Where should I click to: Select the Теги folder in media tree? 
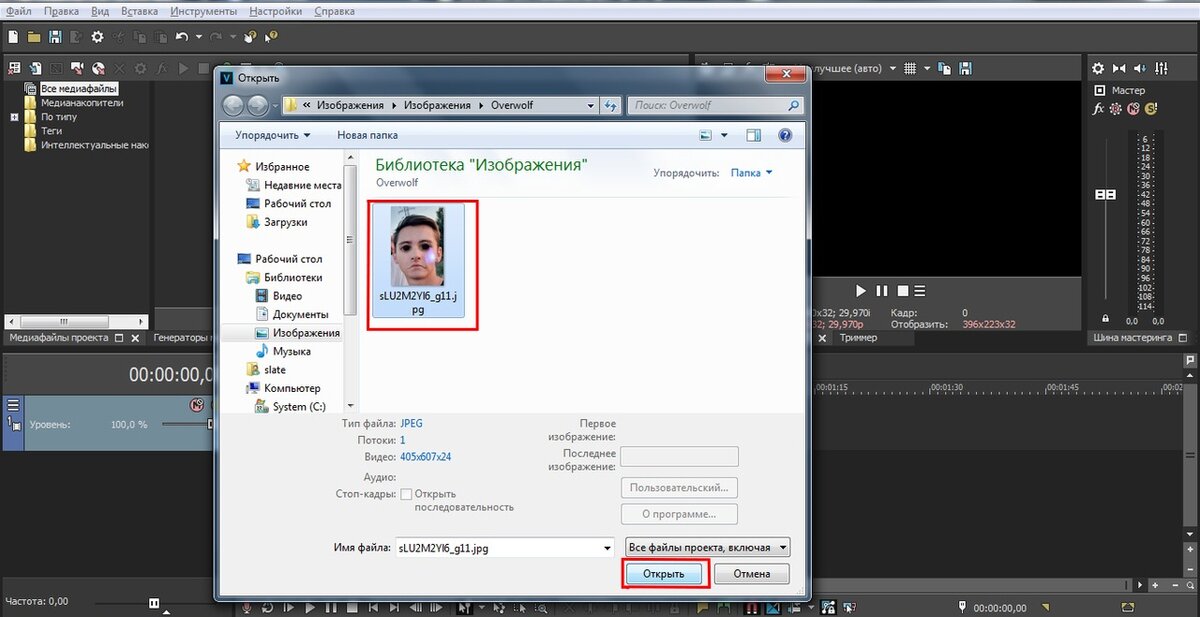pos(51,131)
